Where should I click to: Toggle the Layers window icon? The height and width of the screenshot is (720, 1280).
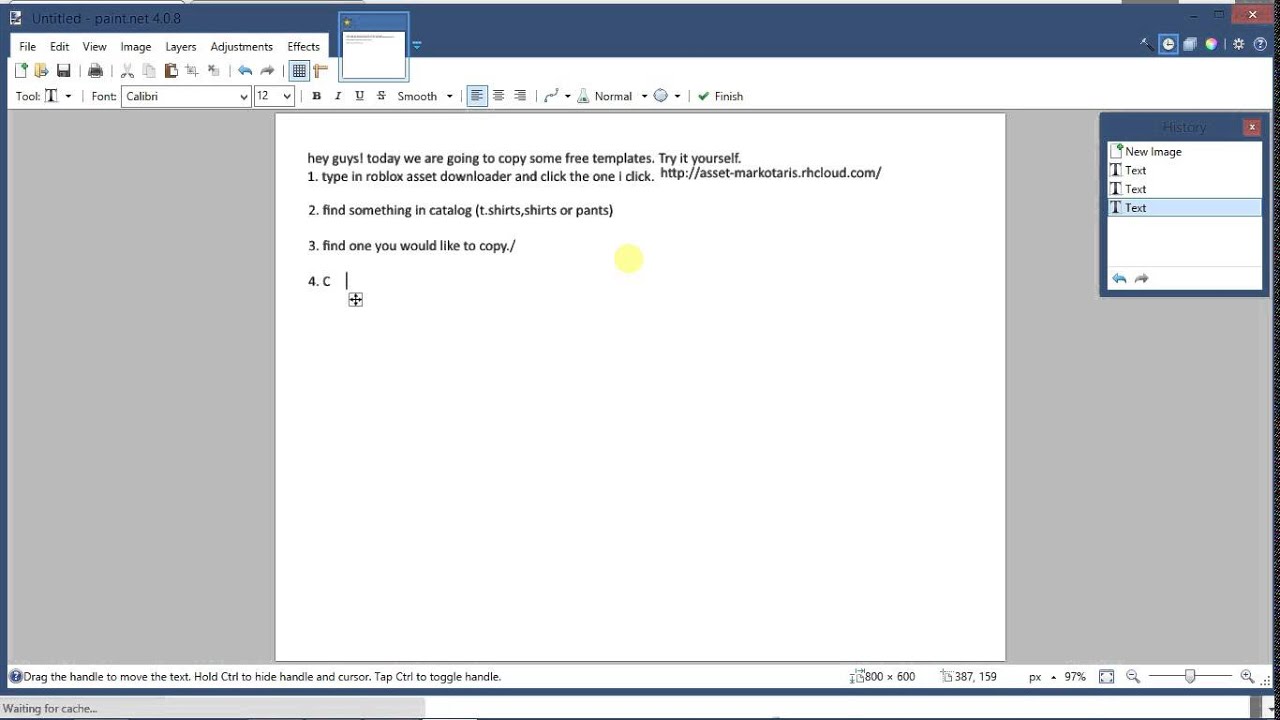(1190, 44)
